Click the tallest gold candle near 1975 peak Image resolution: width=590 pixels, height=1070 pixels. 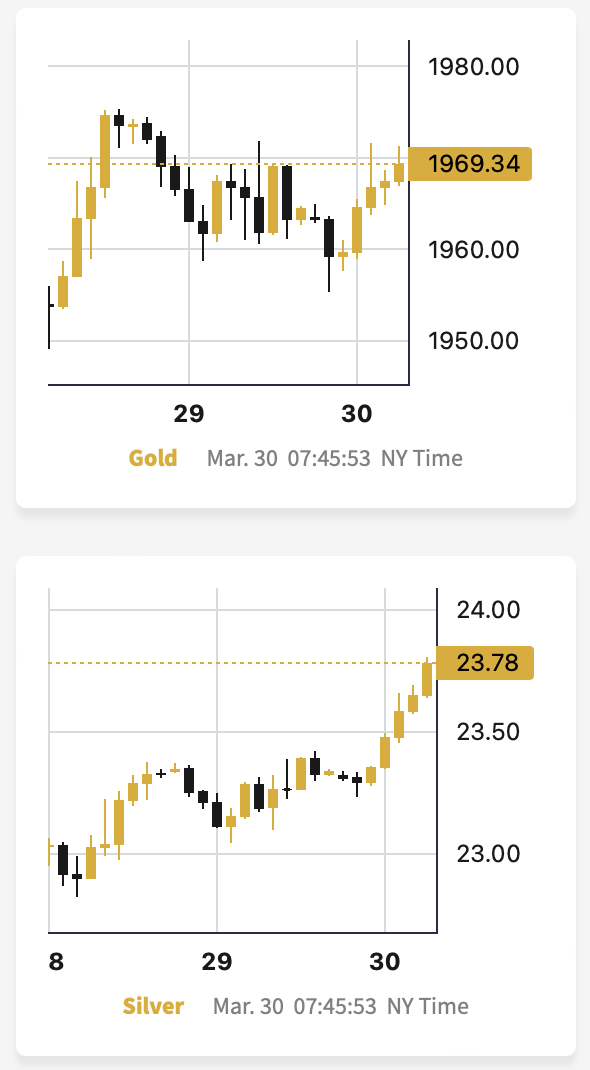(x=105, y=151)
